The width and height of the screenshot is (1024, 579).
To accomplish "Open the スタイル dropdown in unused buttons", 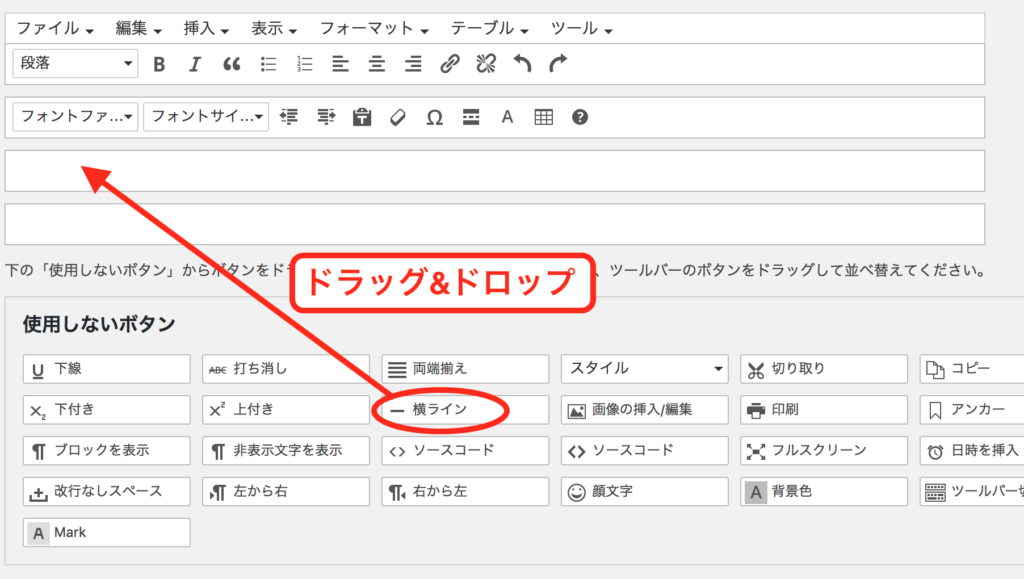I will click(645, 369).
